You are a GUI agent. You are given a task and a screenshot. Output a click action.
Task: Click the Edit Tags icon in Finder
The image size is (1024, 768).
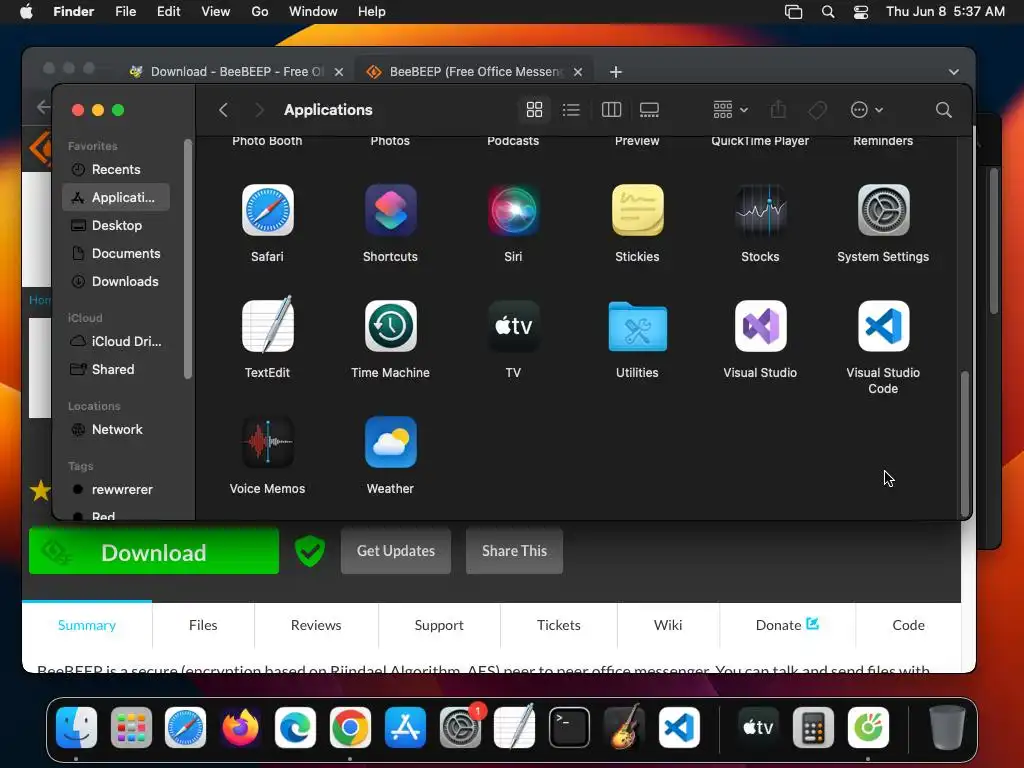coord(817,110)
